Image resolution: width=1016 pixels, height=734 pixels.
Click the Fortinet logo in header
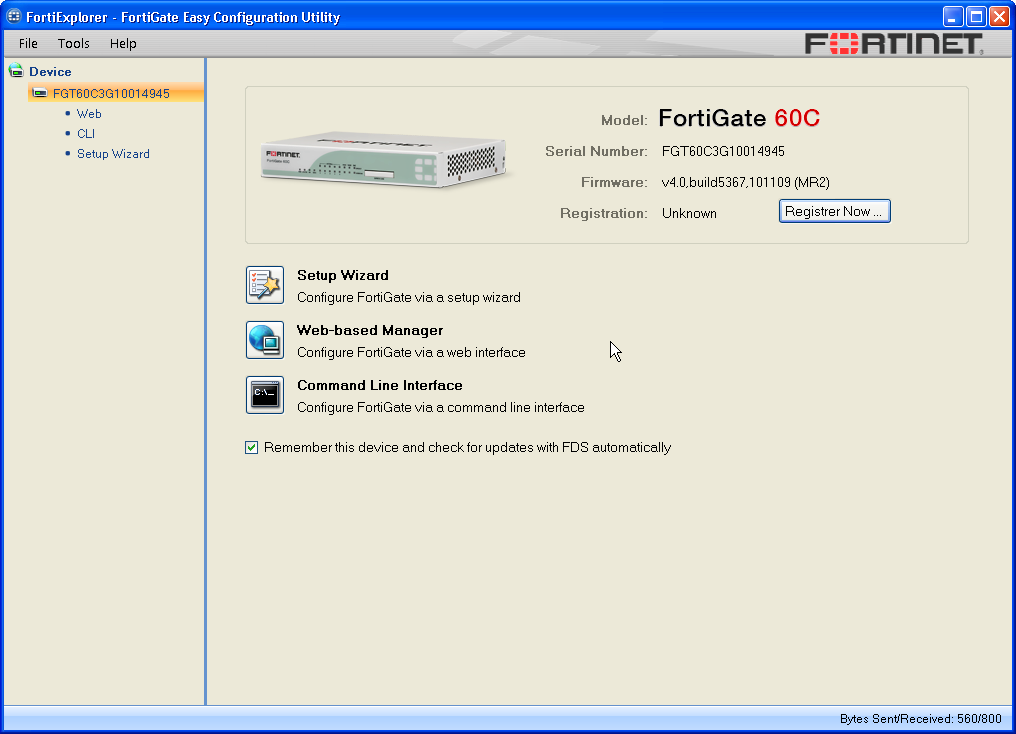coord(894,44)
